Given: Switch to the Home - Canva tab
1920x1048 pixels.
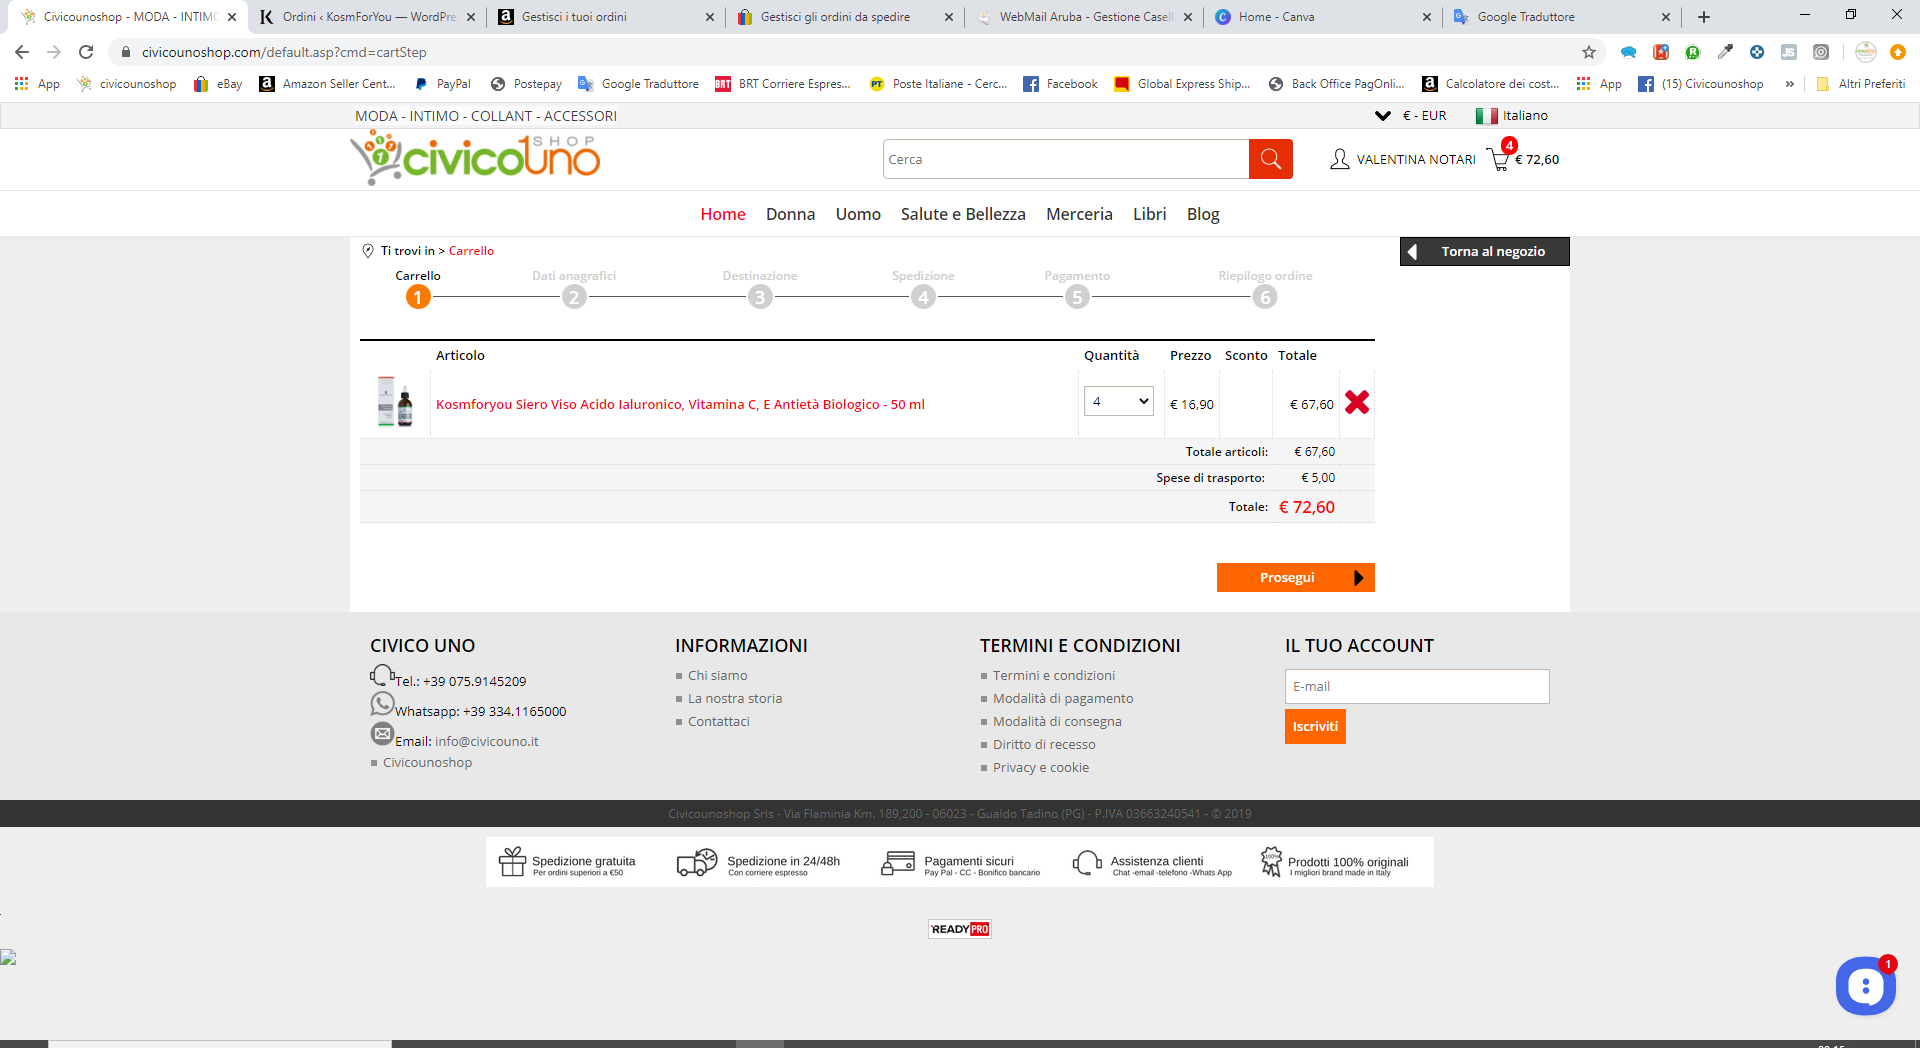Looking at the screenshot, I should (1322, 17).
